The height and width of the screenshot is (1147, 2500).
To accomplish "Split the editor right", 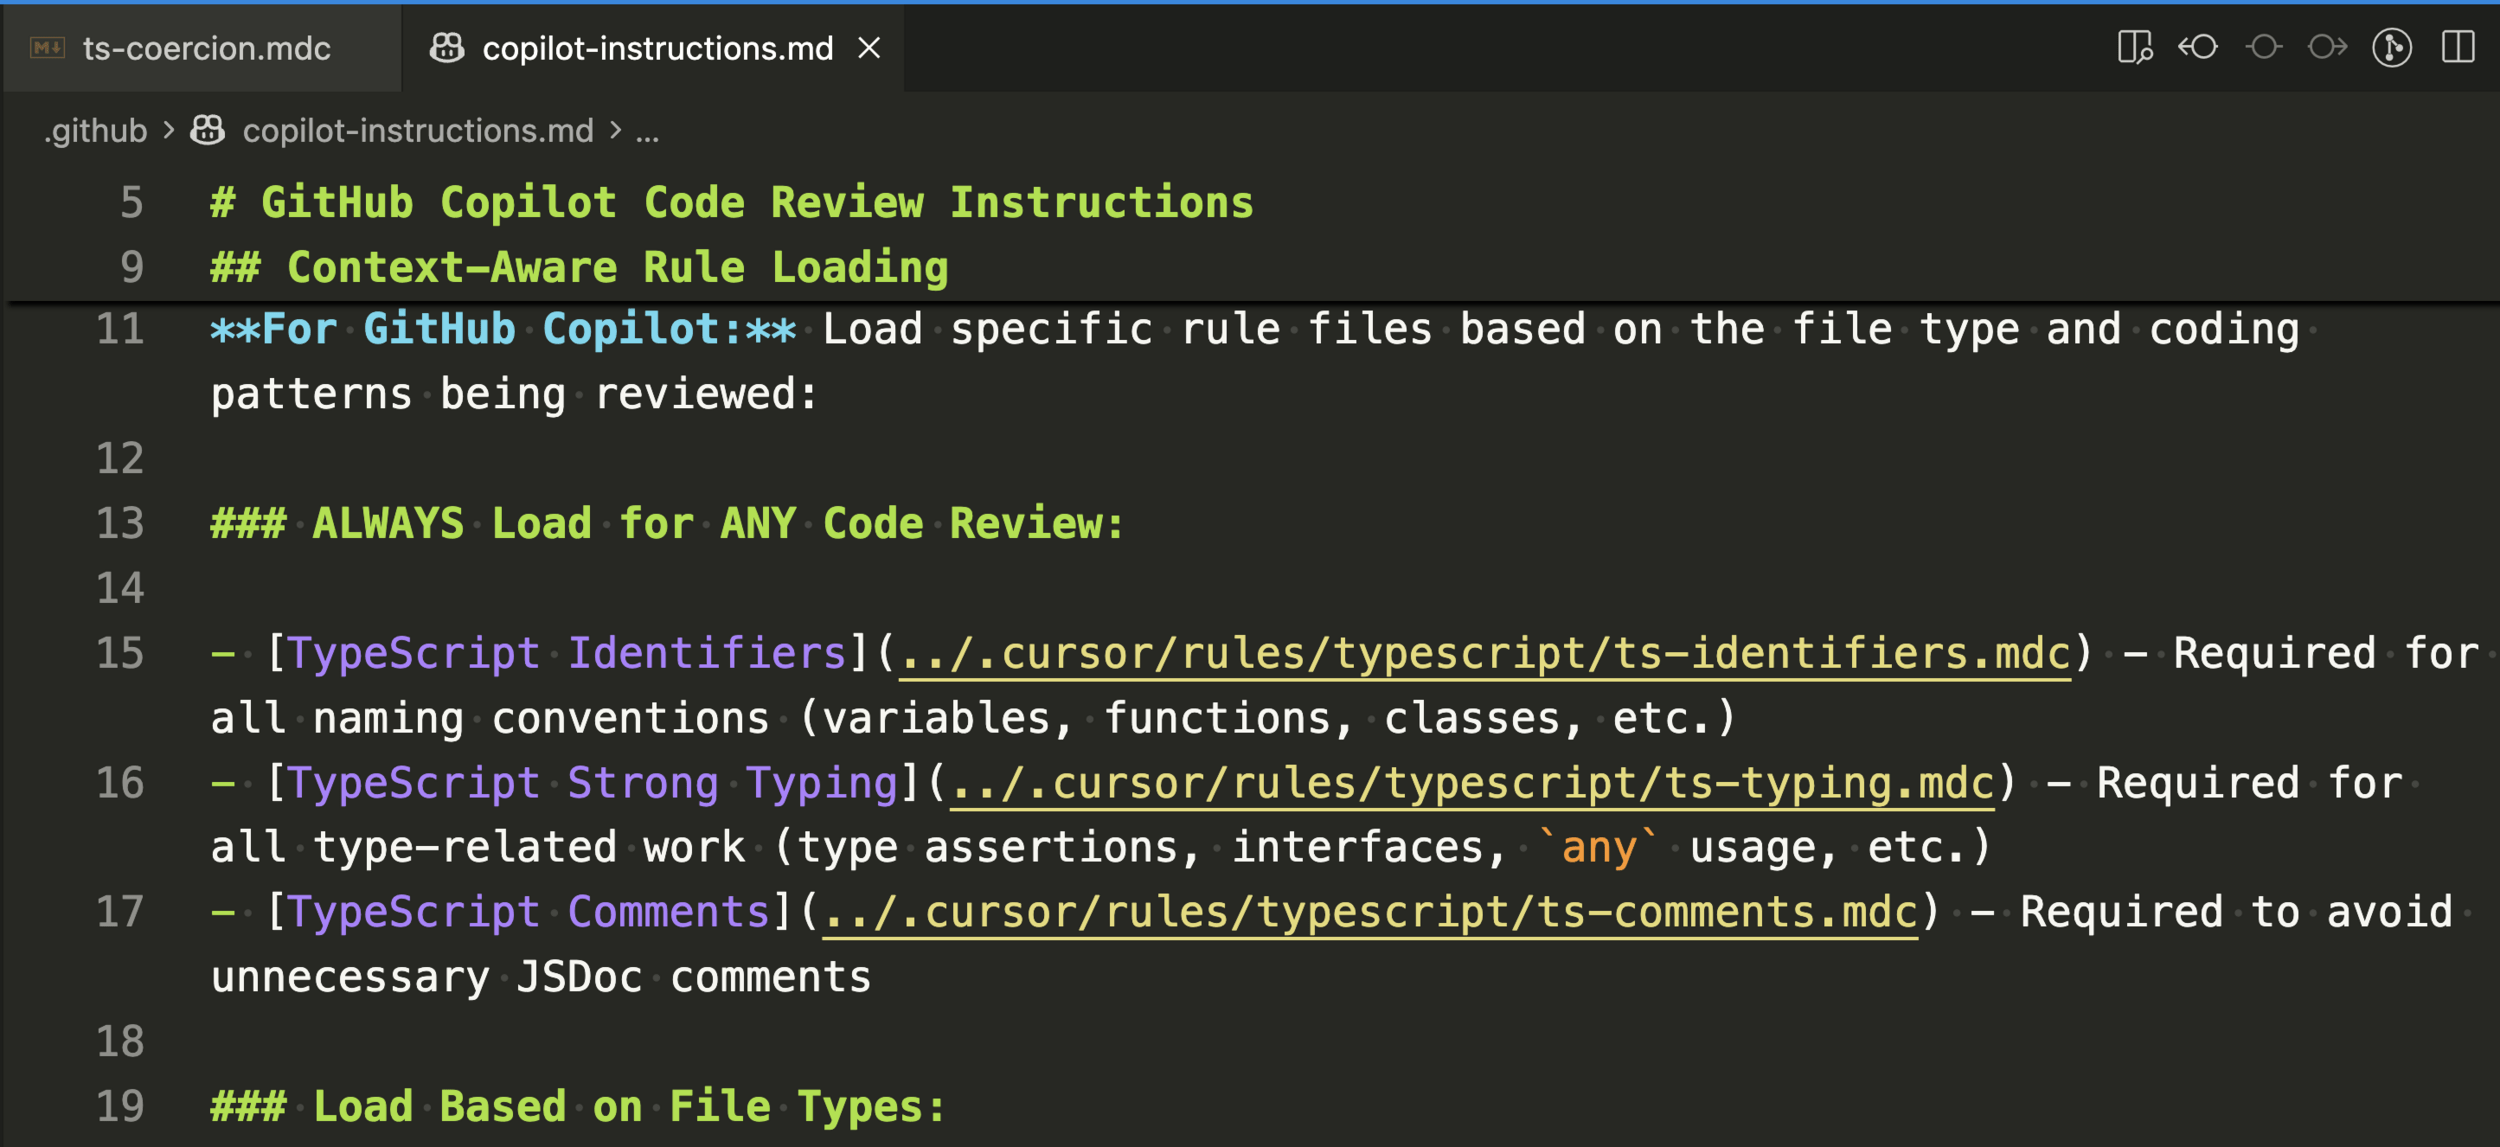I will point(2458,47).
